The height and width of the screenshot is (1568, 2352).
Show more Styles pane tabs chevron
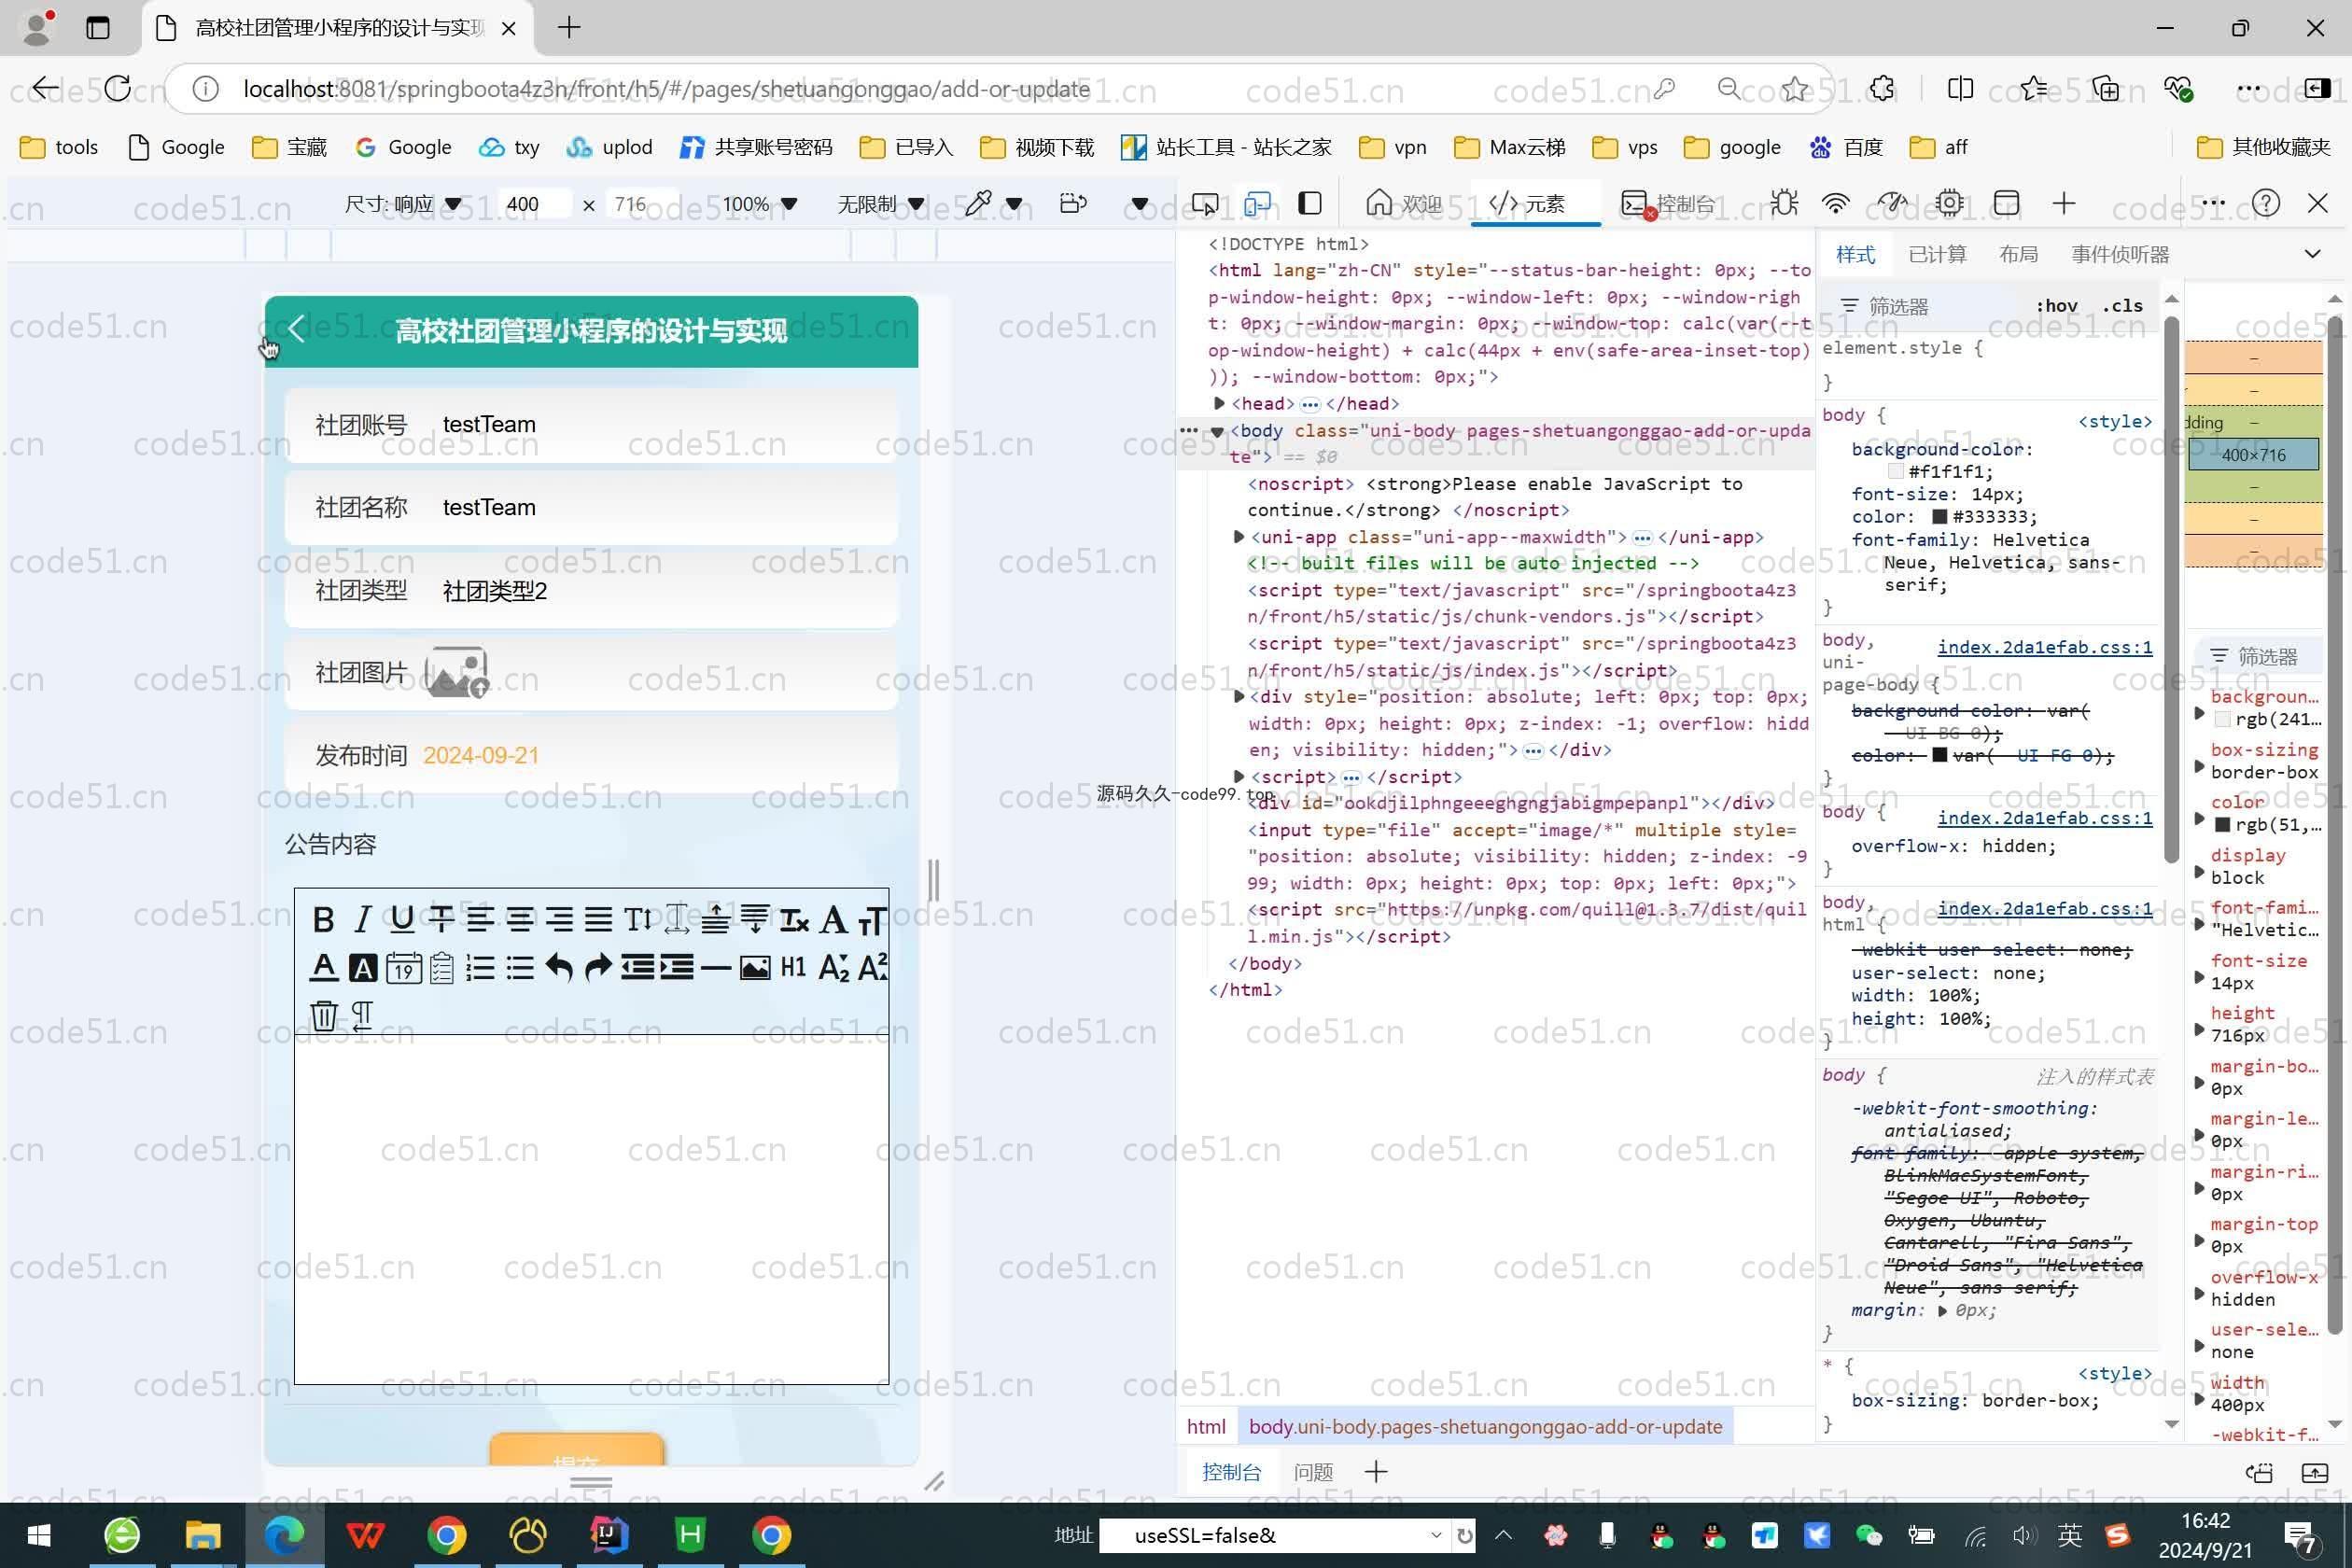tap(2312, 254)
